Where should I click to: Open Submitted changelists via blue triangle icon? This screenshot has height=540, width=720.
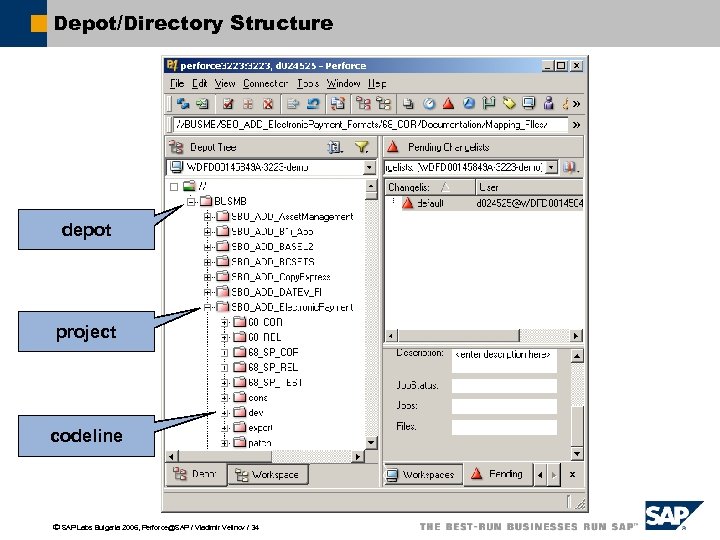click(x=469, y=104)
